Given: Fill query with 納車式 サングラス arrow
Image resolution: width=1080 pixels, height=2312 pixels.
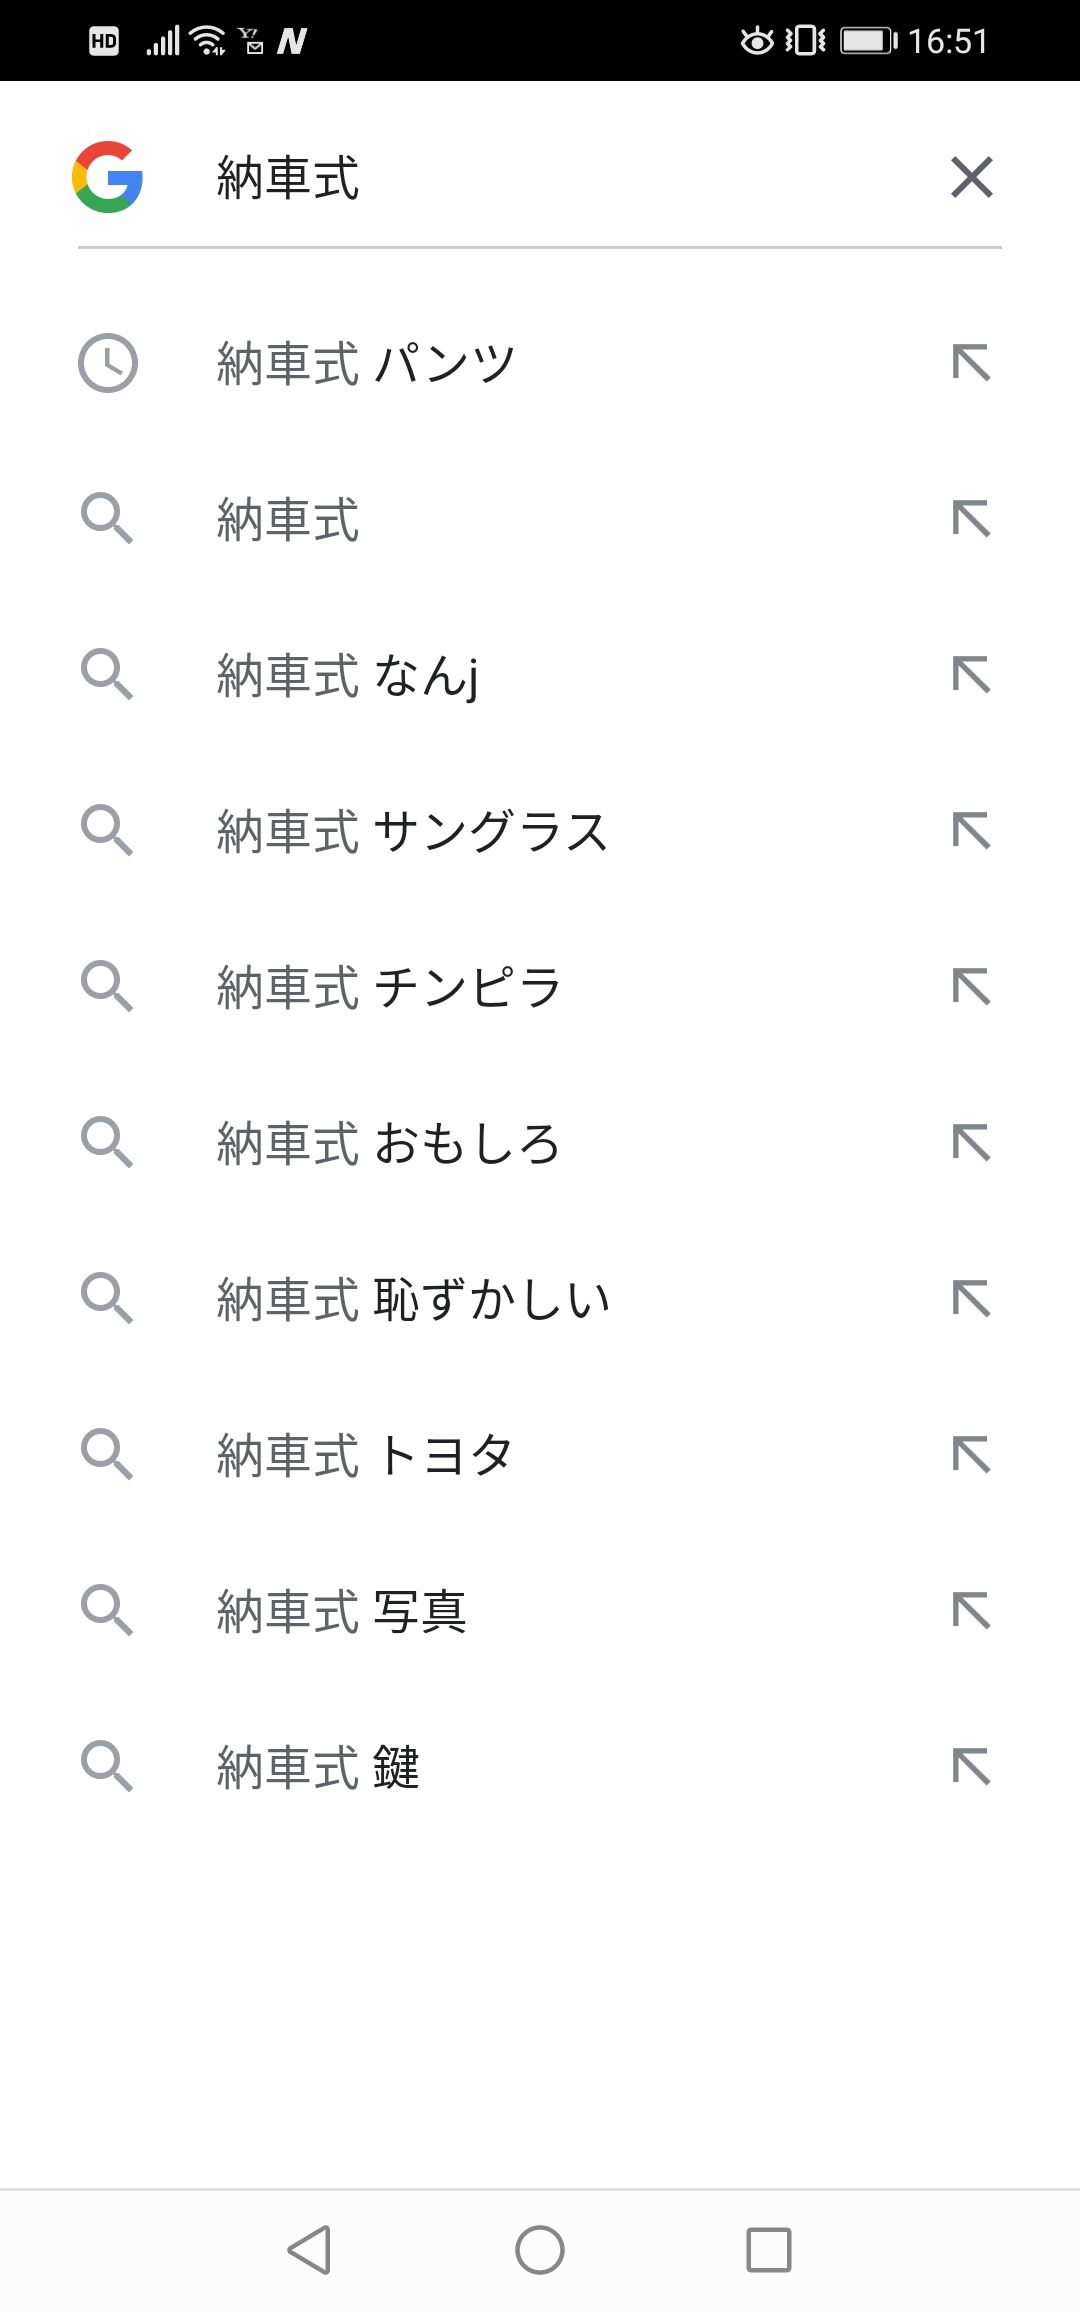Looking at the screenshot, I should [971, 831].
